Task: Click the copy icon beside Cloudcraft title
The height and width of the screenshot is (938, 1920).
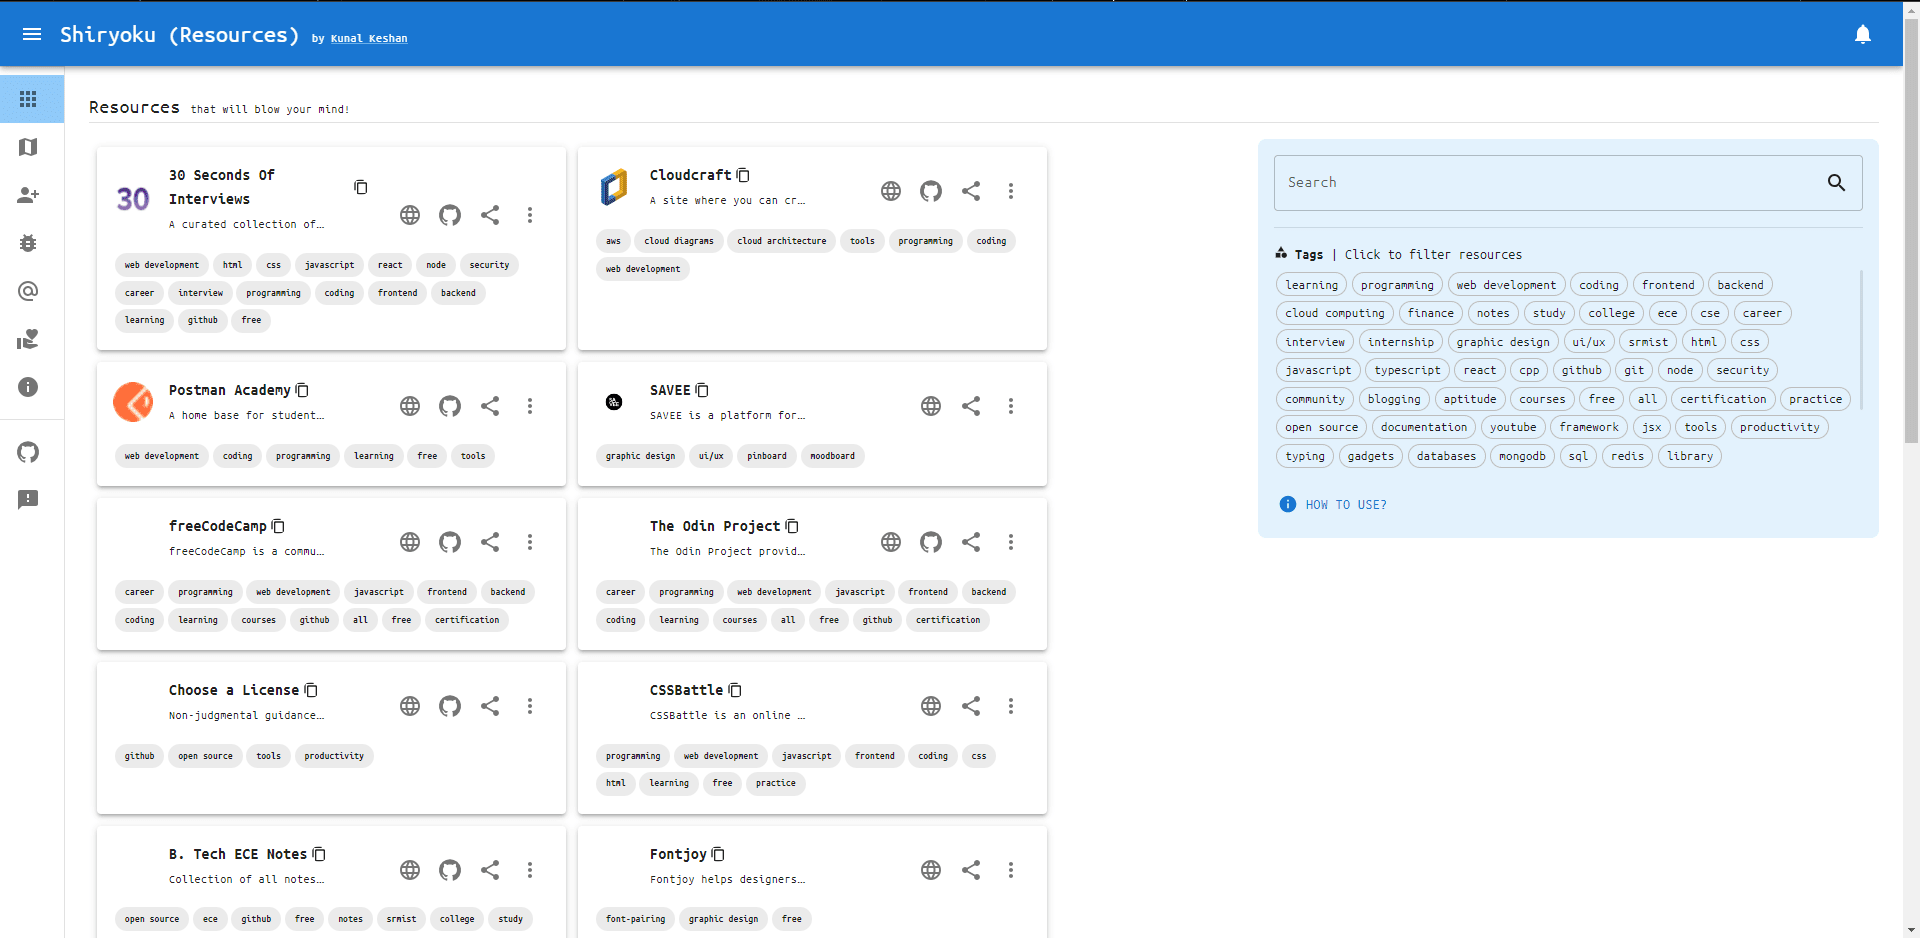Action: point(743,175)
